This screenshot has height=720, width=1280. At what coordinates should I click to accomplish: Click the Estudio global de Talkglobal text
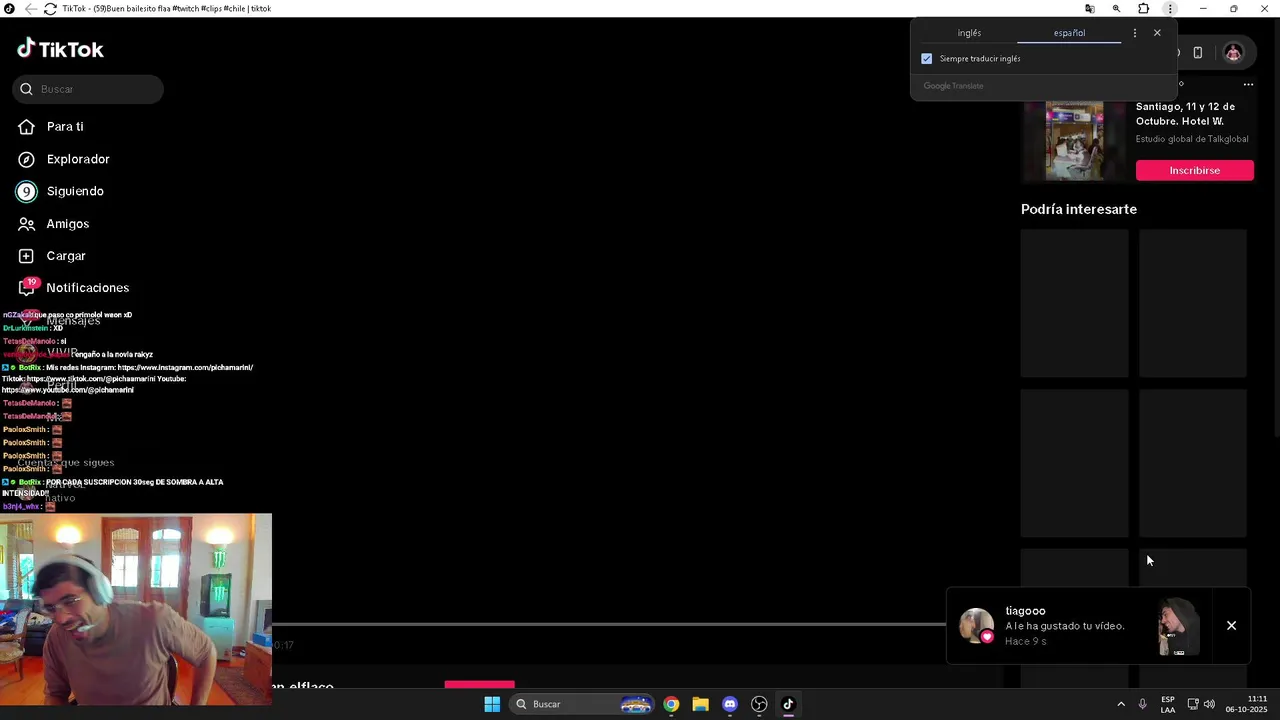click(x=1192, y=139)
